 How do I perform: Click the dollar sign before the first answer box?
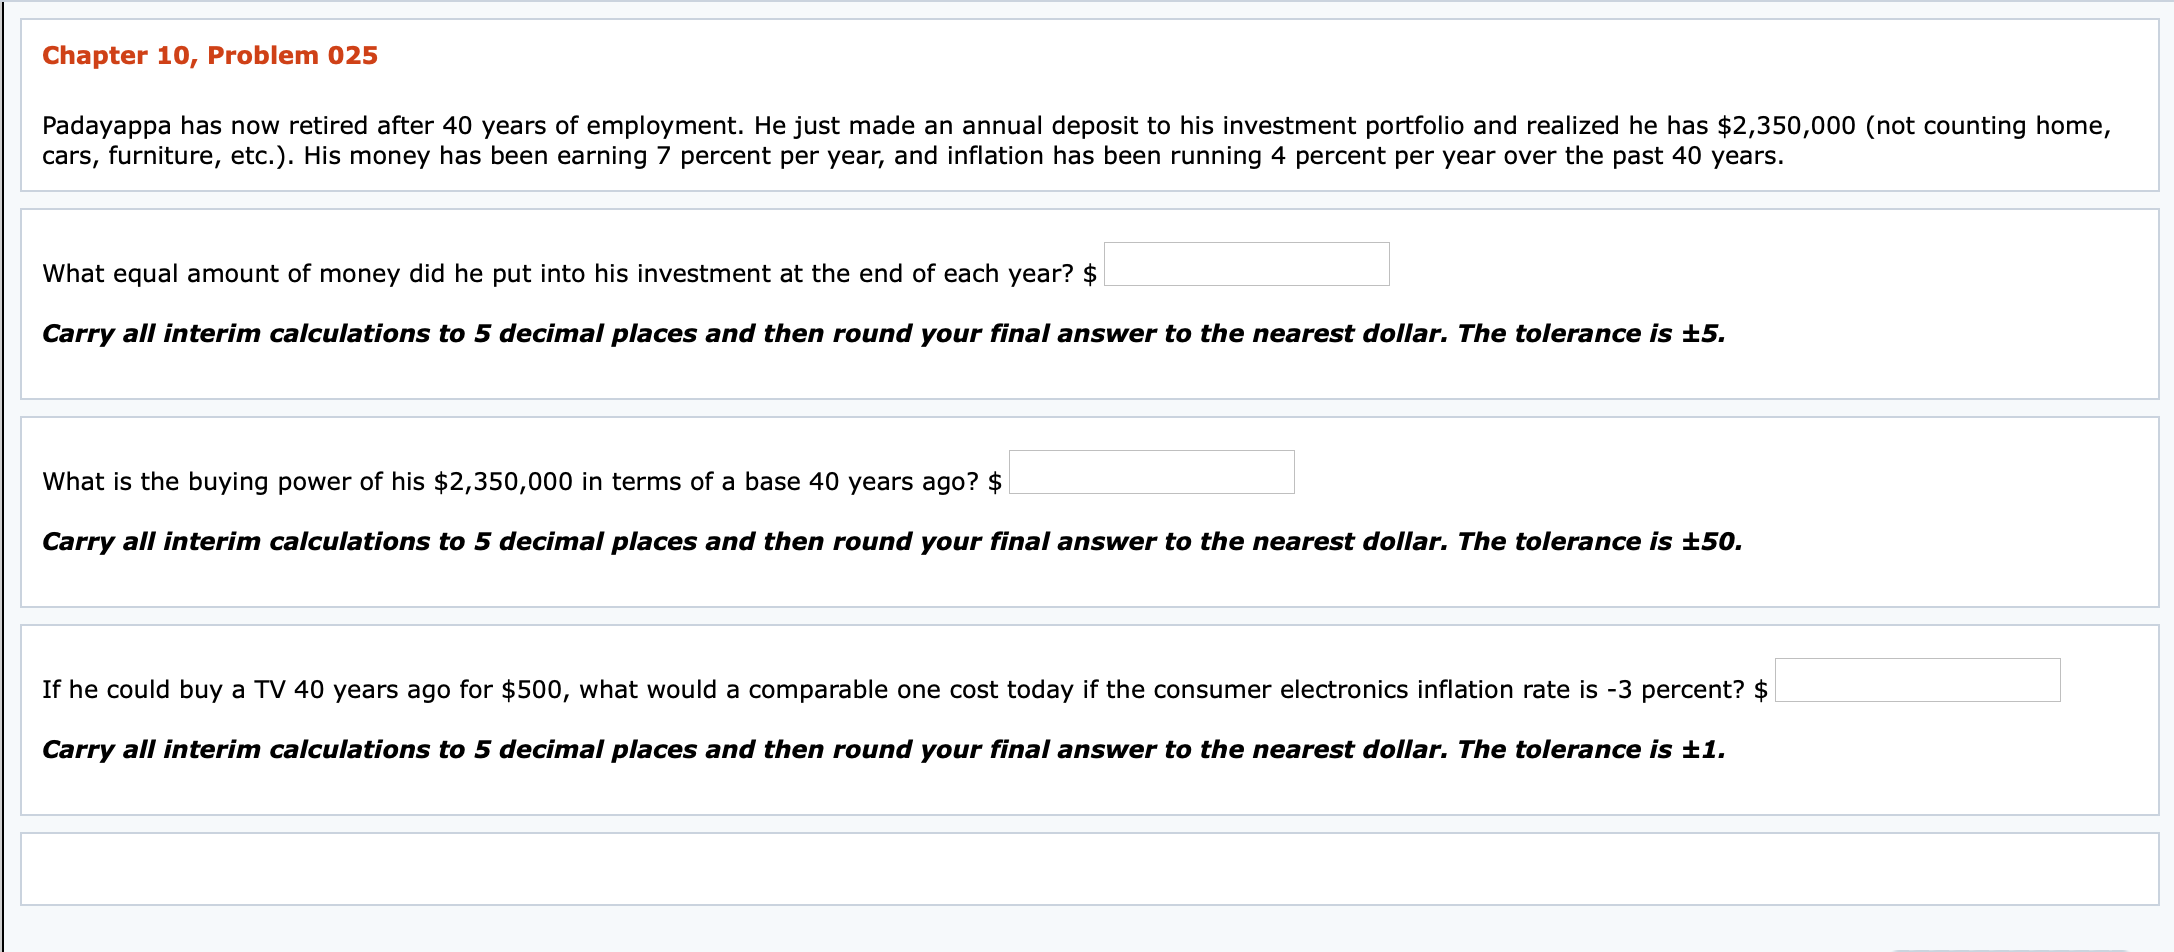[1088, 273]
